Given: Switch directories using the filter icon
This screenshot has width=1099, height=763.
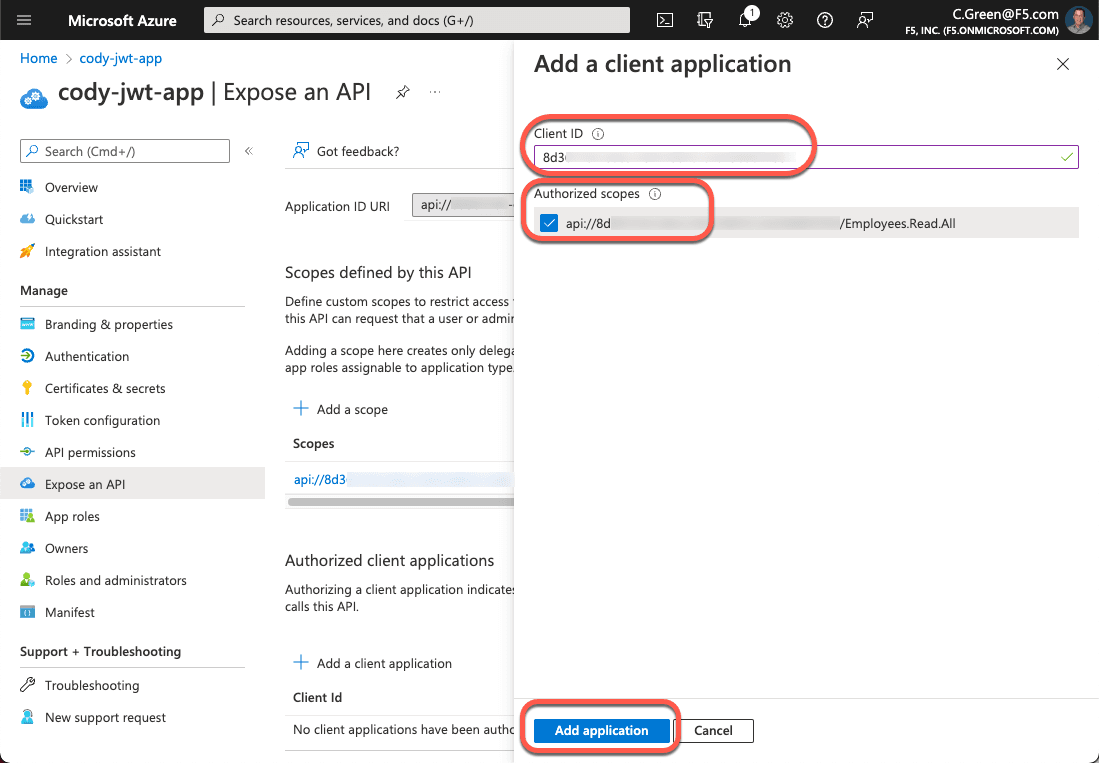Looking at the screenshot, I should [x=705, y=19].
